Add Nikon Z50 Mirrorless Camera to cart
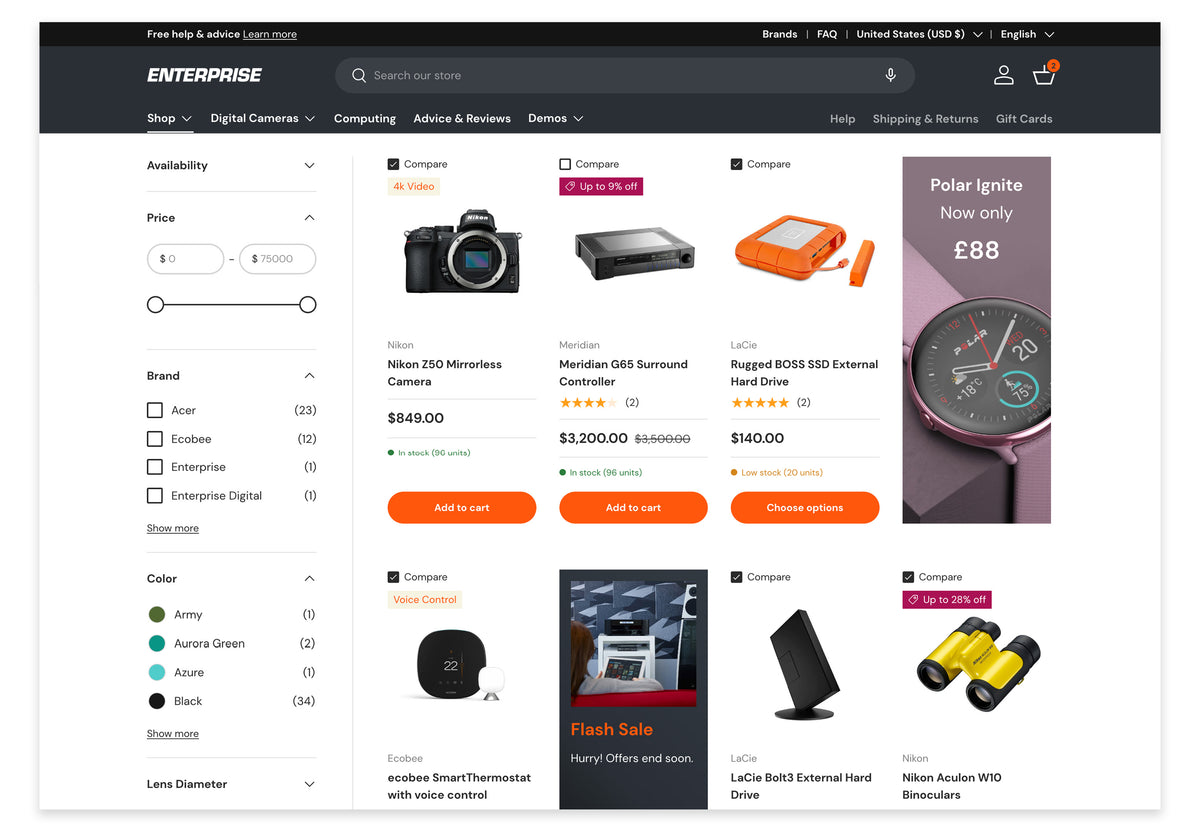This screenshot has height=831, width=1200. click(x=462, y=508)
